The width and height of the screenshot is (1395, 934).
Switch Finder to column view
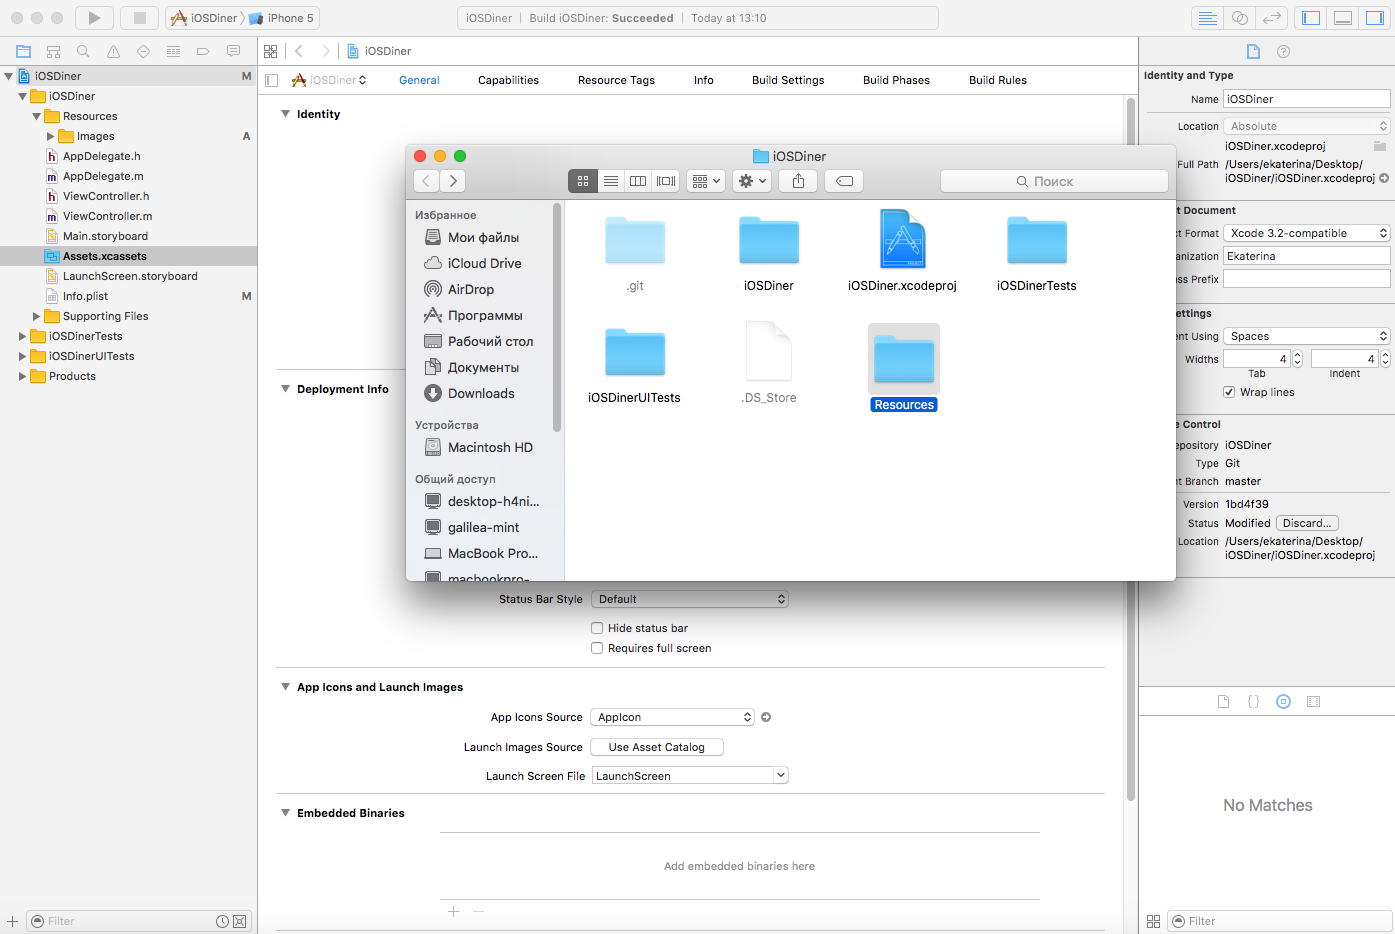point(638,181)
